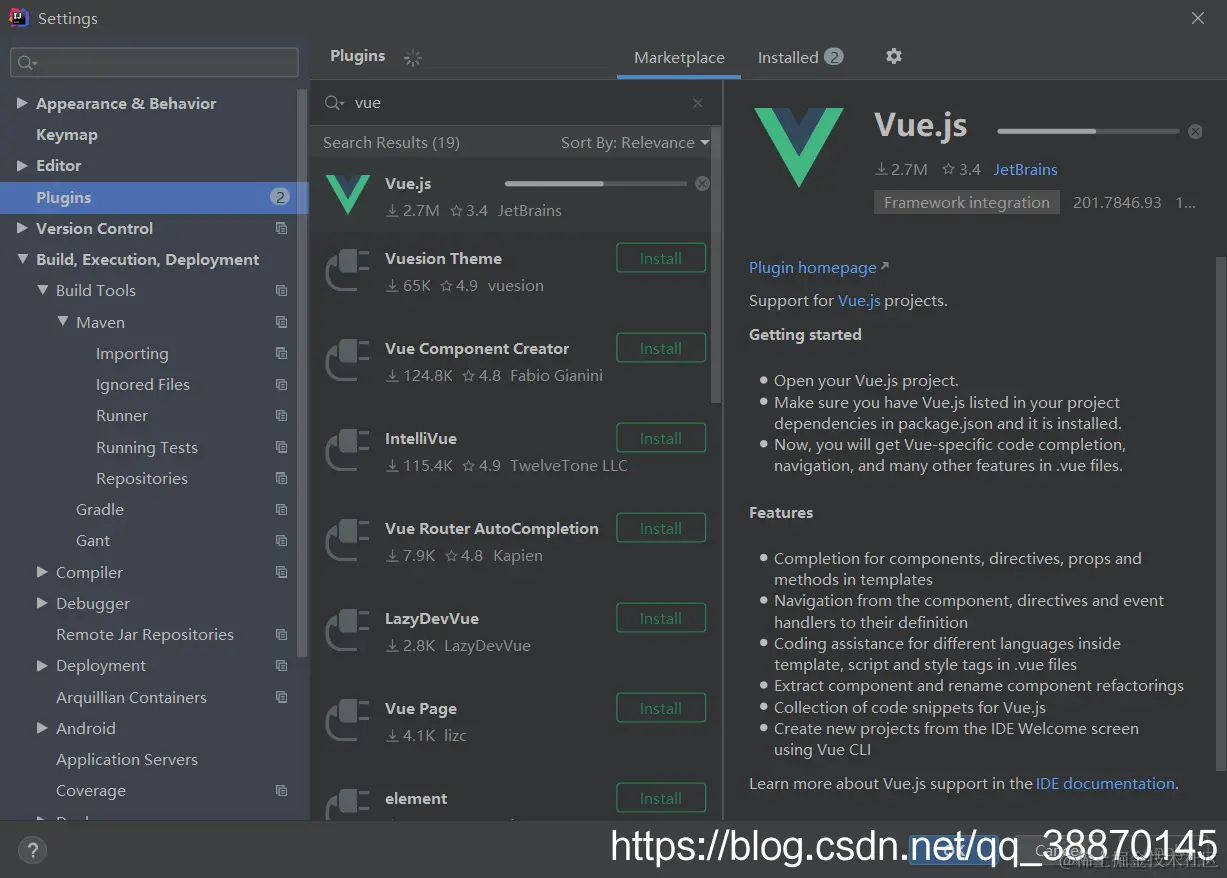Screen dimensions: 1227x878
Task: Expand the Editor settings node
Action: click(x=22, y=165)
